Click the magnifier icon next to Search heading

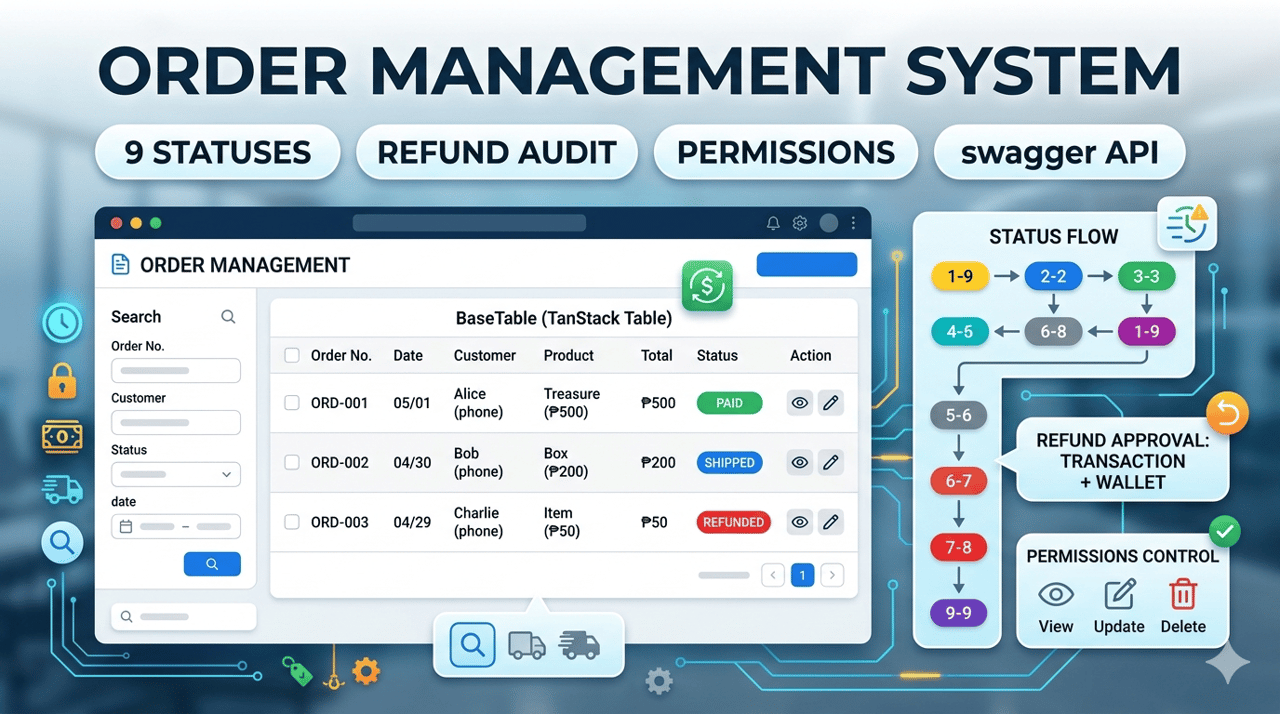(228, 317)
